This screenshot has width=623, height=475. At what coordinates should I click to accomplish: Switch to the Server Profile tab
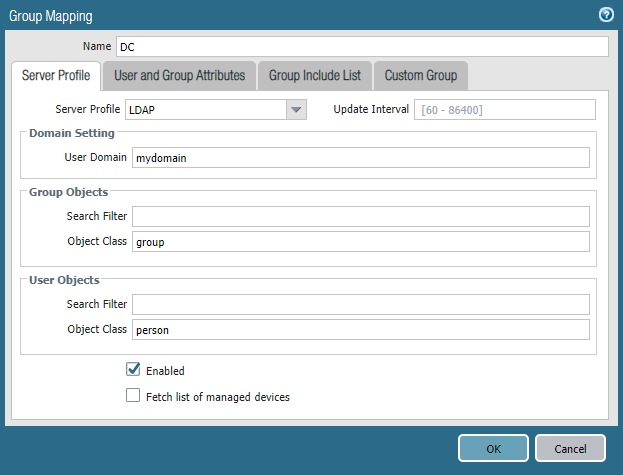tap(57, 76)
